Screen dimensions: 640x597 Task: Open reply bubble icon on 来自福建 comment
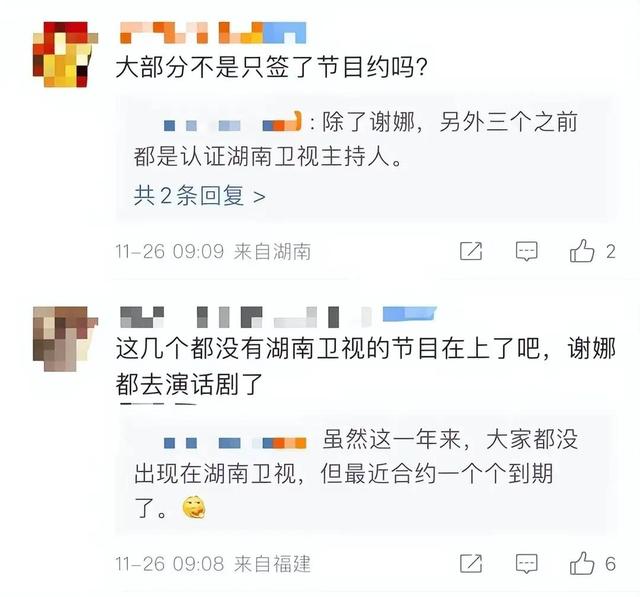(527, 564)
